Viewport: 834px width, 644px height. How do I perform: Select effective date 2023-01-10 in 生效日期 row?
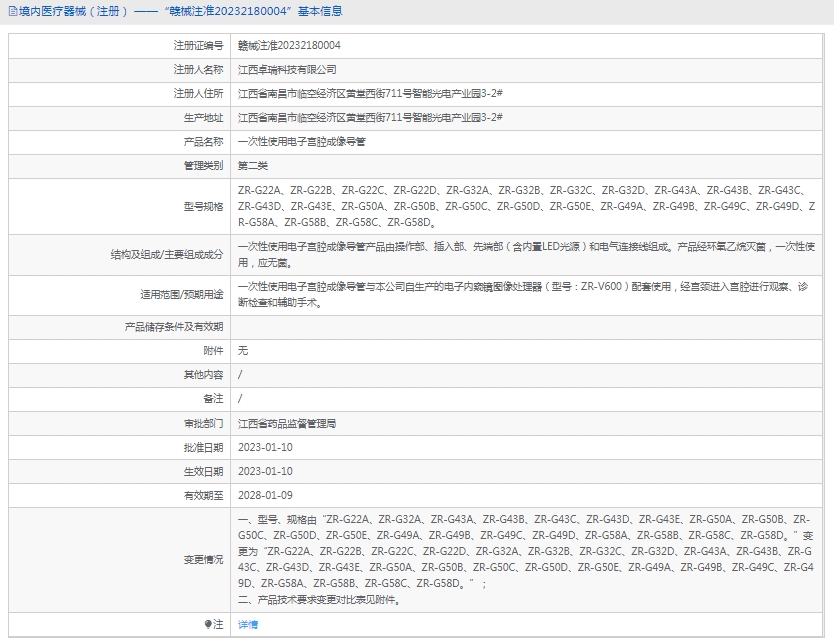(265, 471)
